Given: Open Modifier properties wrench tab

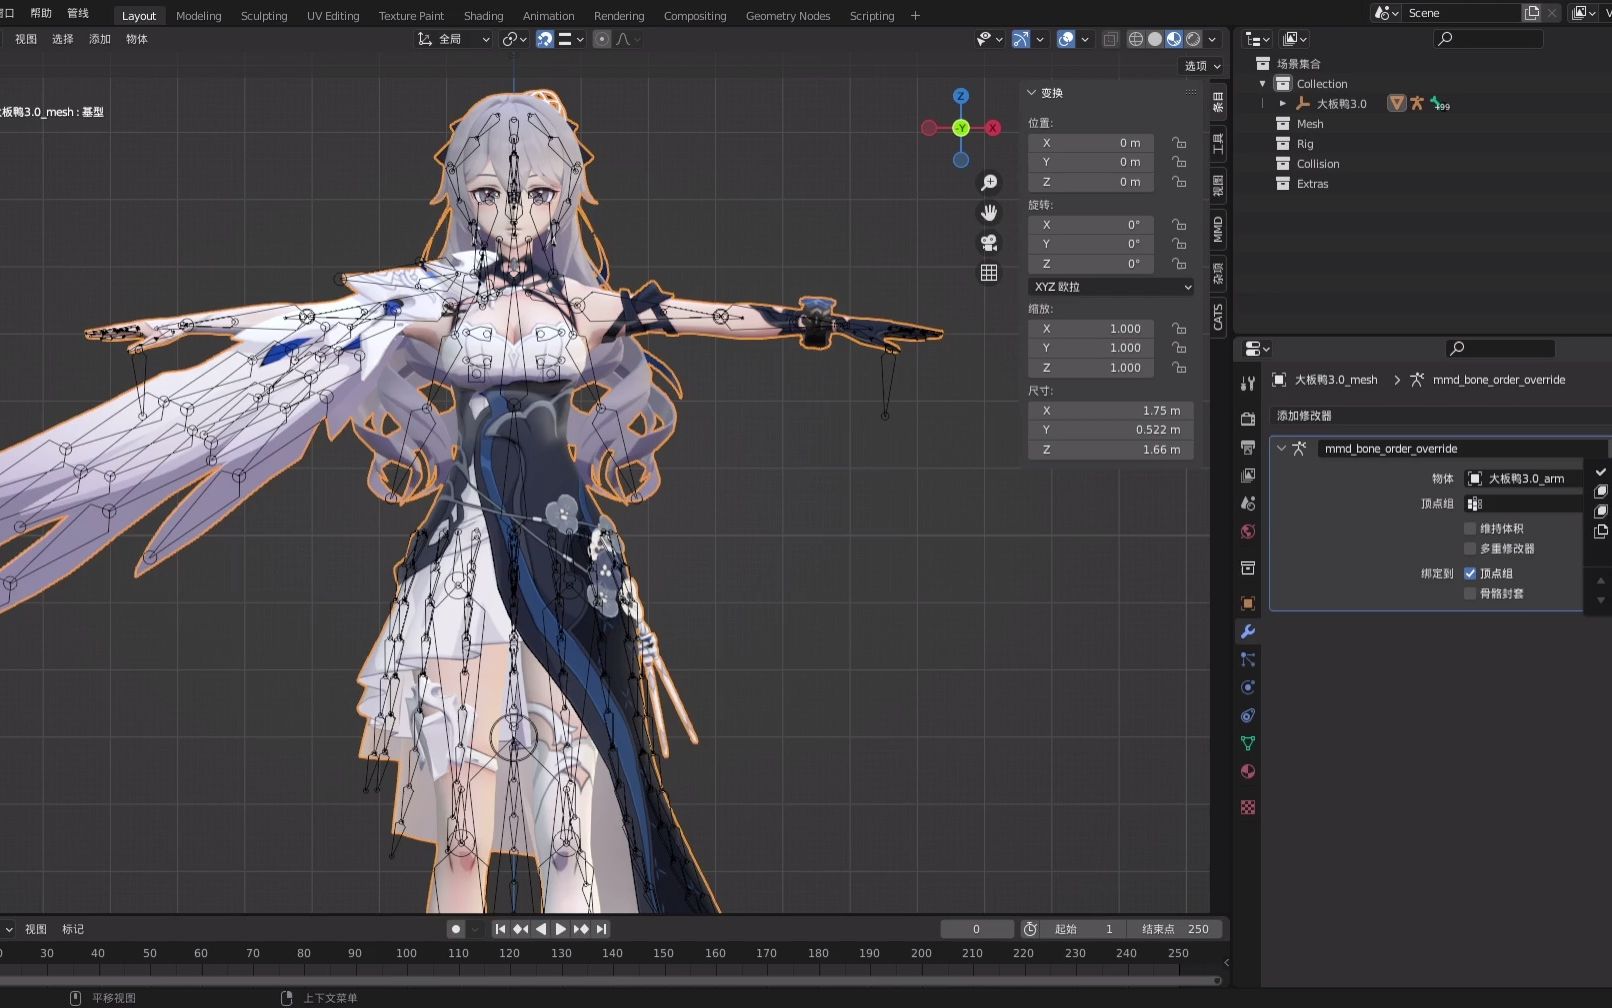Looking at the screenshot, I should pyautogui.click(x=1248, y=631).
